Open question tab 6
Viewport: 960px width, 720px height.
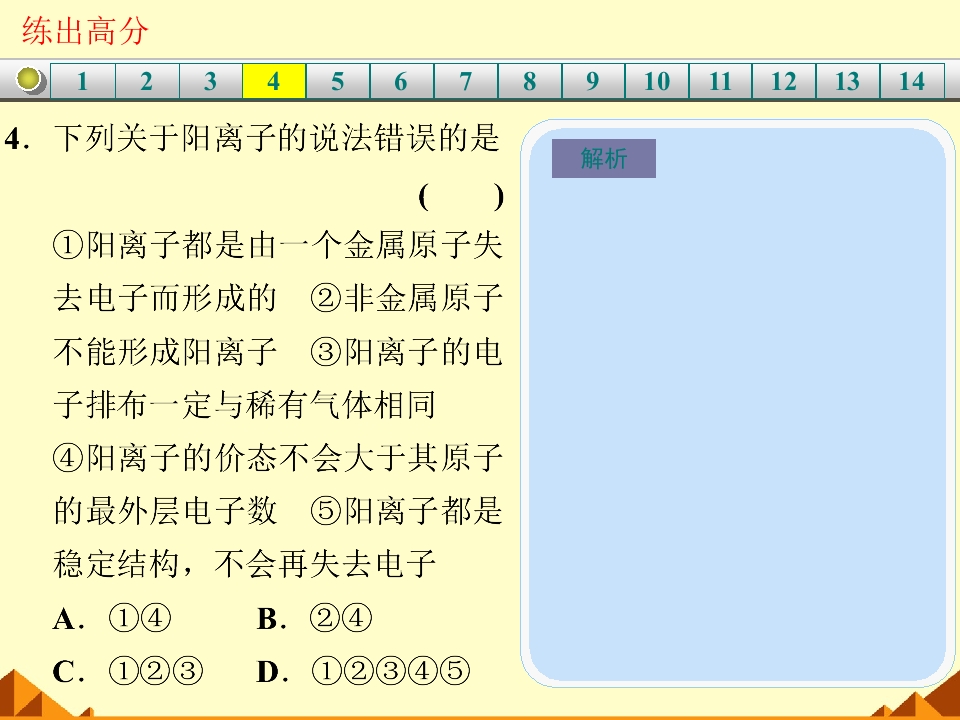coord(401,82)
